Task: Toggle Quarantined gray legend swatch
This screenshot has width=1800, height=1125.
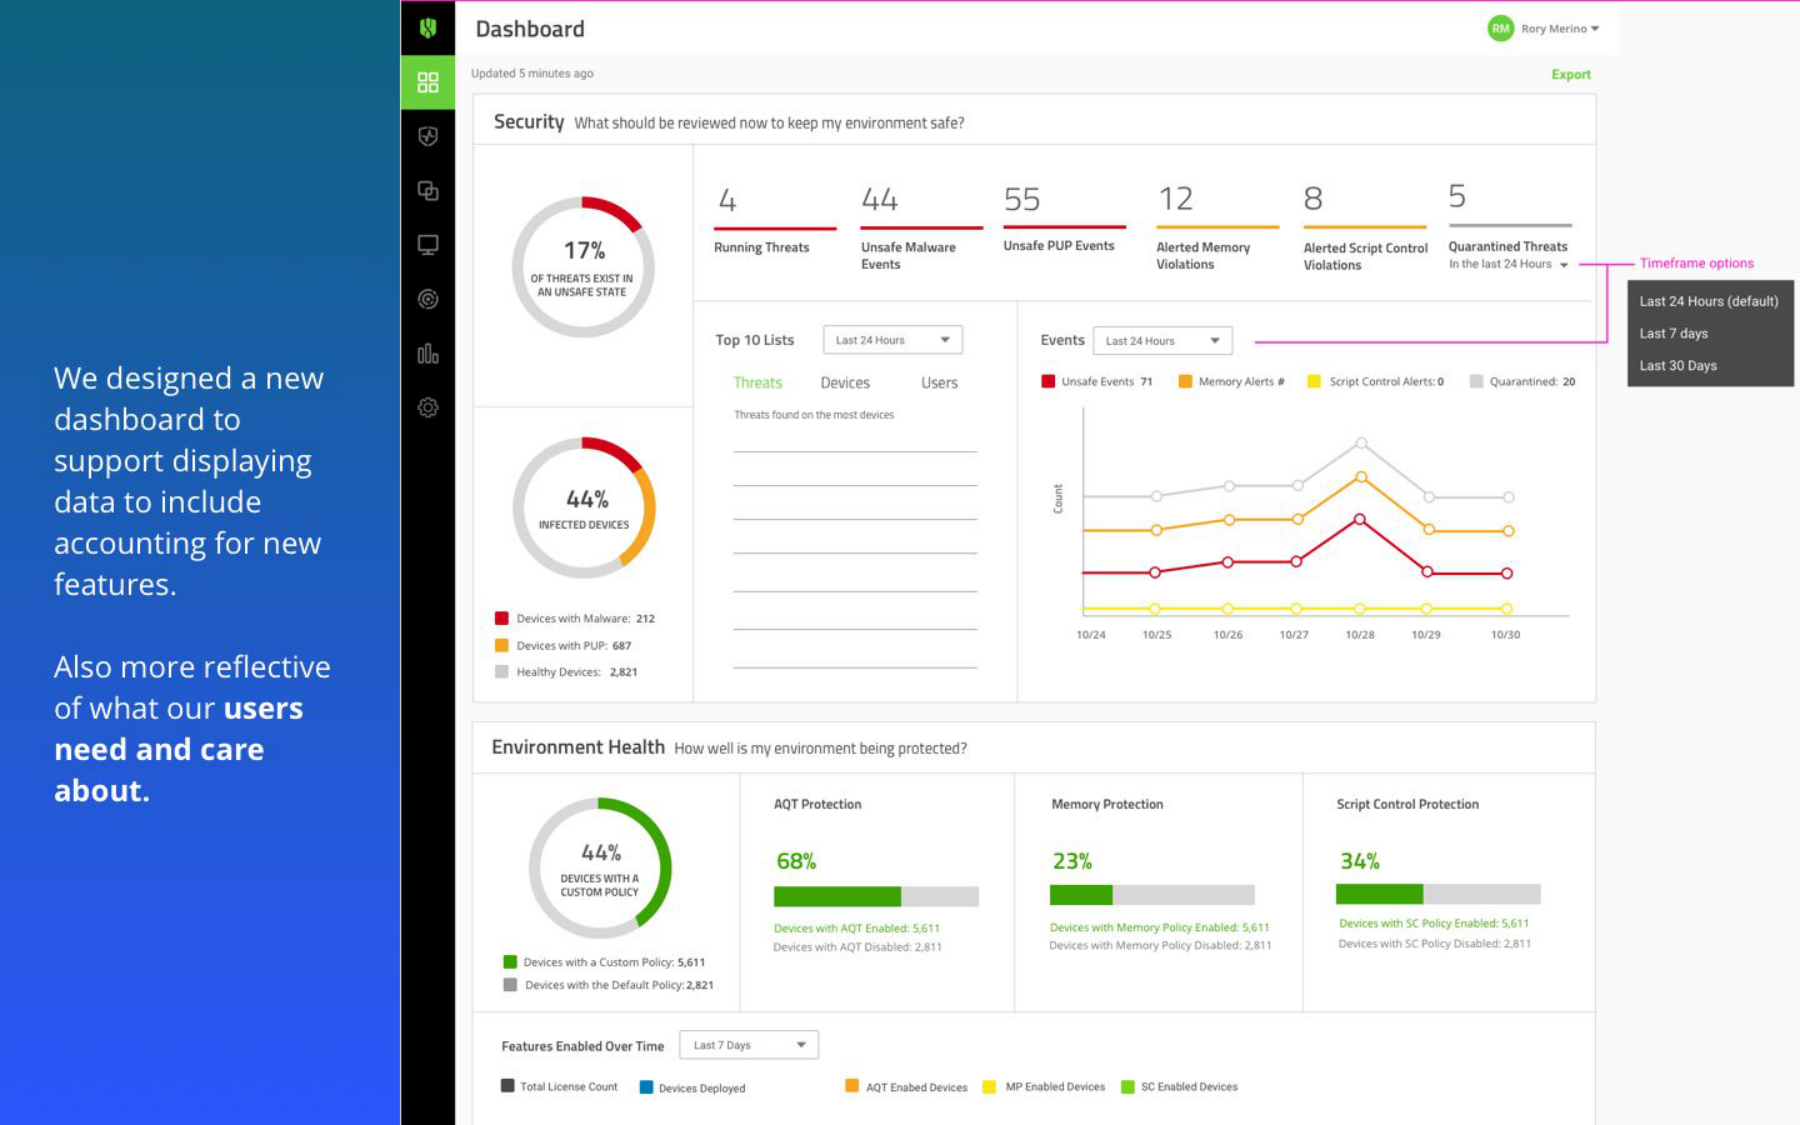Action: 1476,381
